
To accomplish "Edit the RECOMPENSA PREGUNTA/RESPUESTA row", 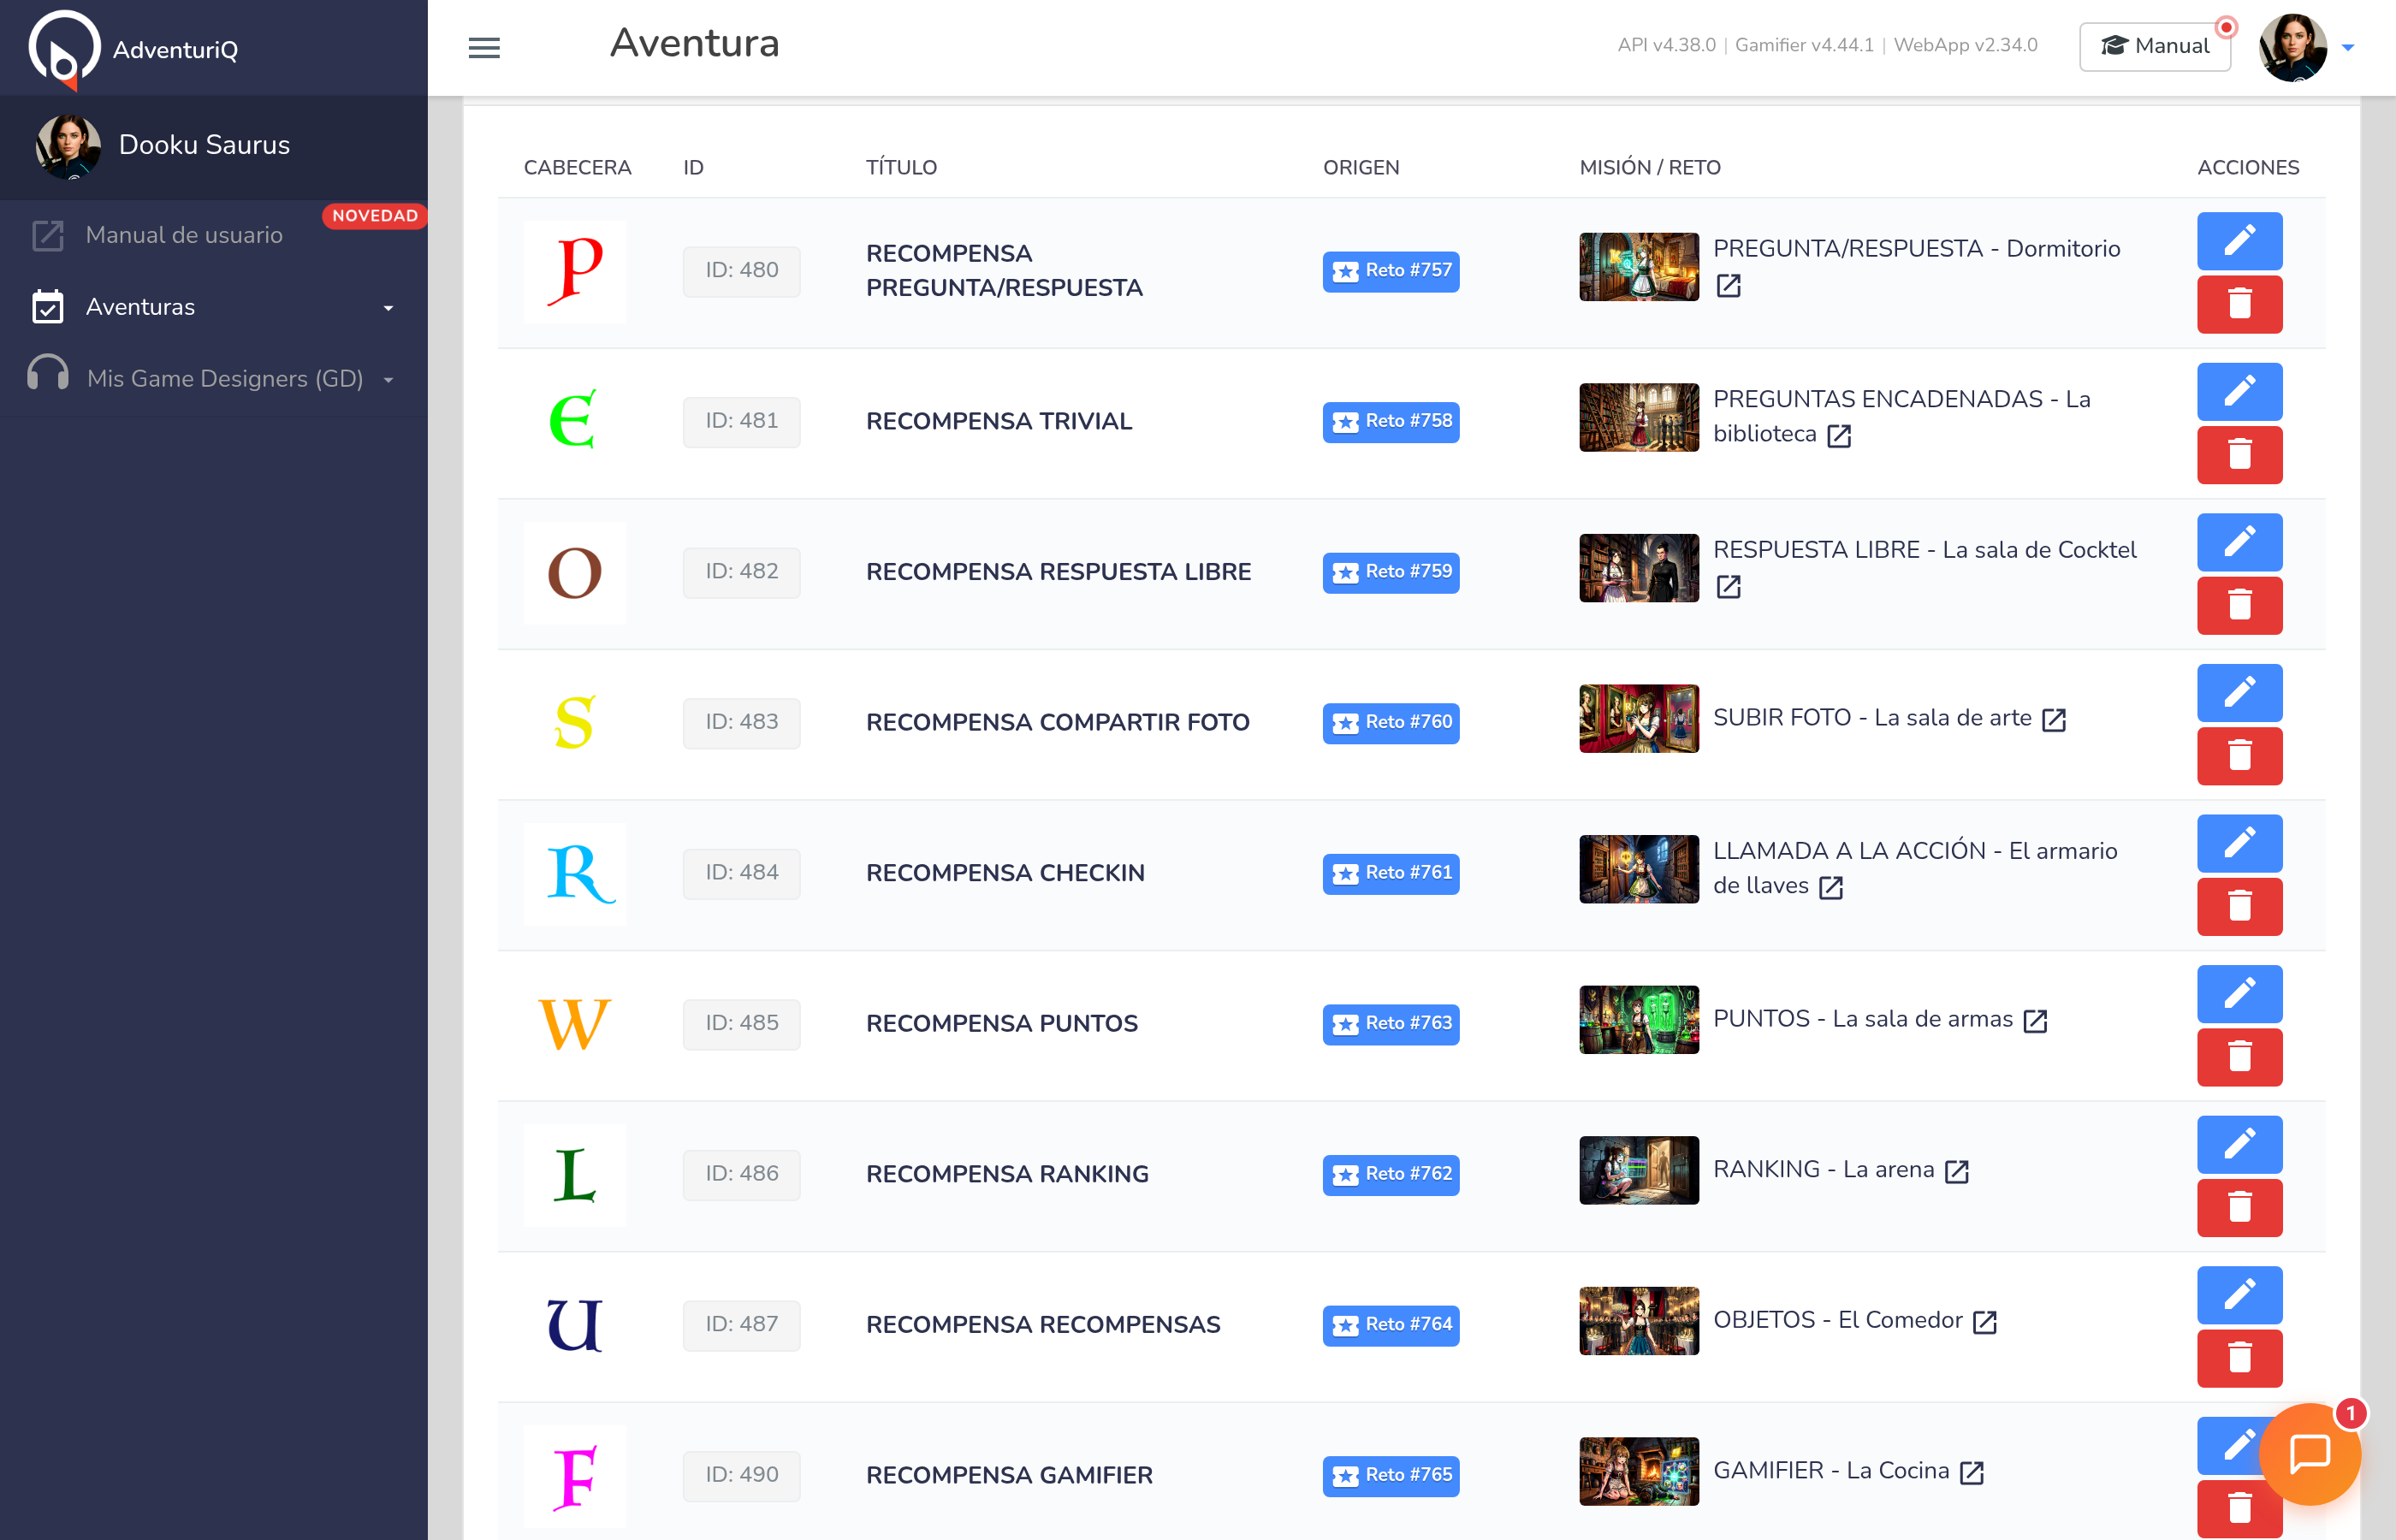I will pos(2239,240).
